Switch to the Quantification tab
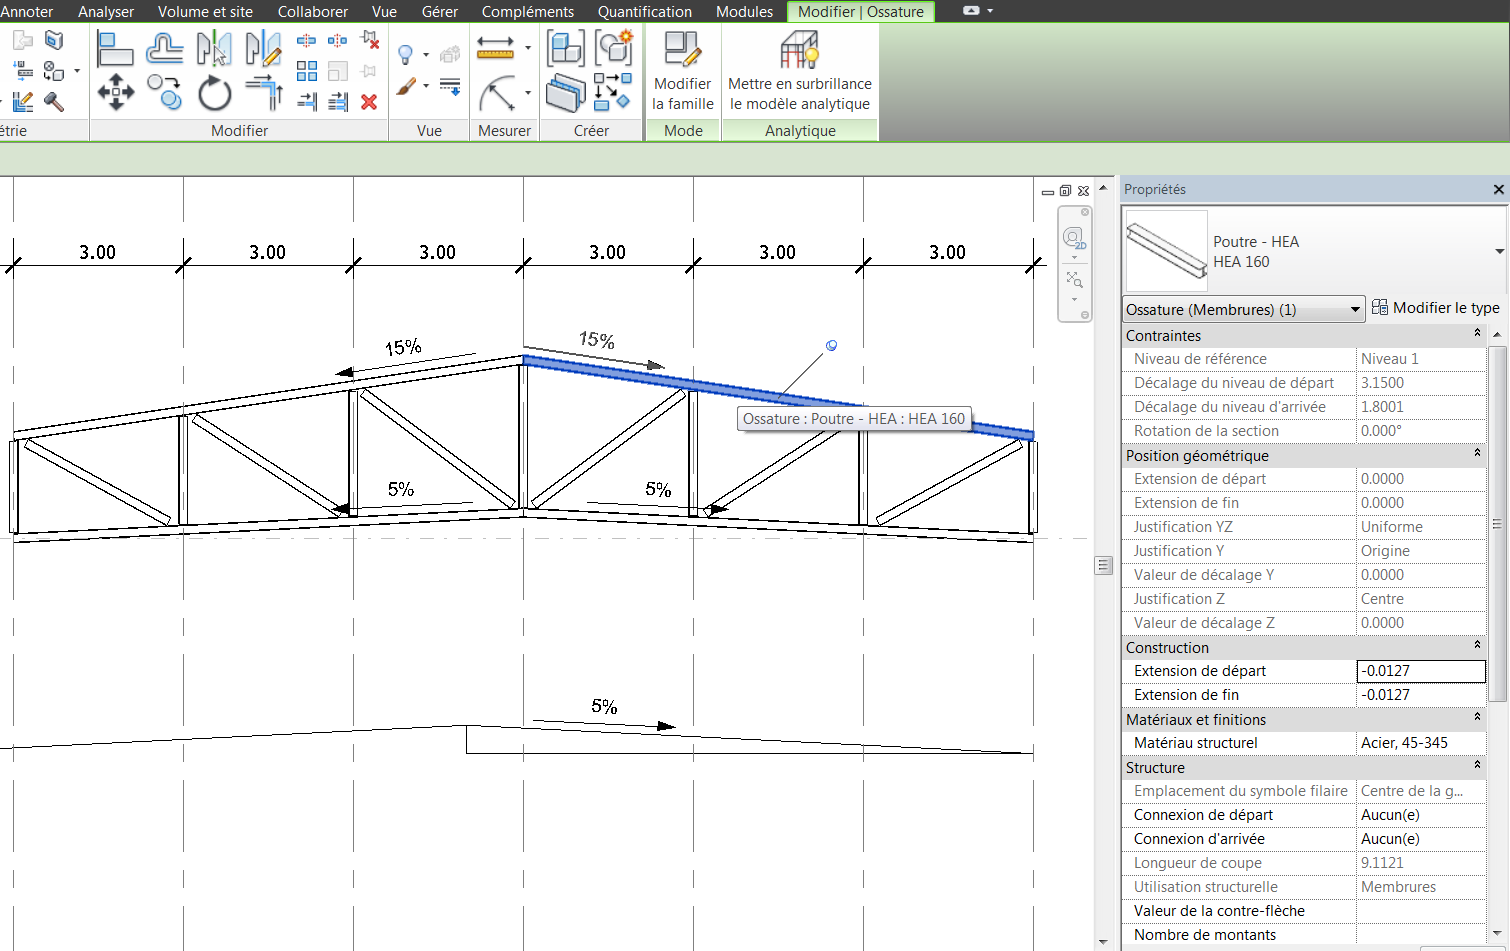This screenshot has width=1510, height=951. click(645, 12)
